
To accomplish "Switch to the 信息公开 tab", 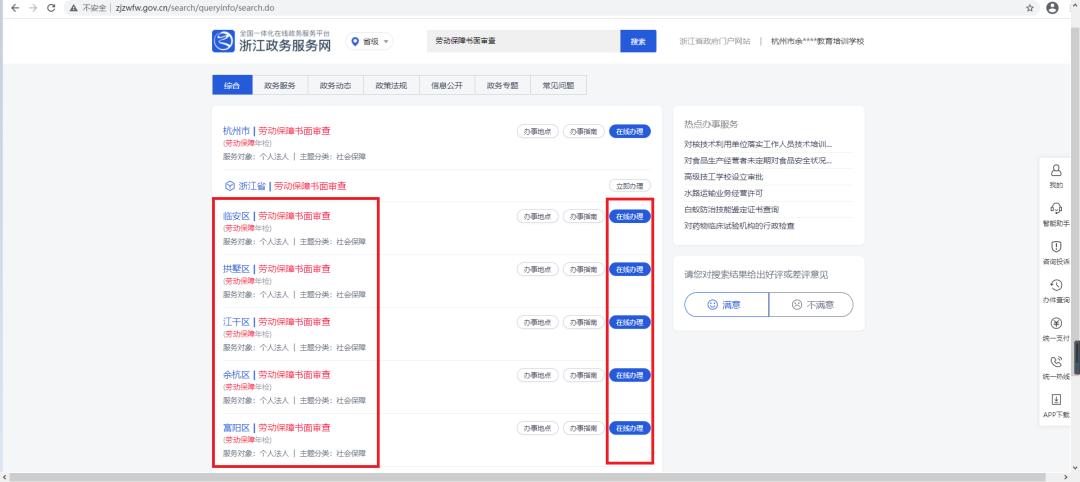I will (x=447, y=85).
